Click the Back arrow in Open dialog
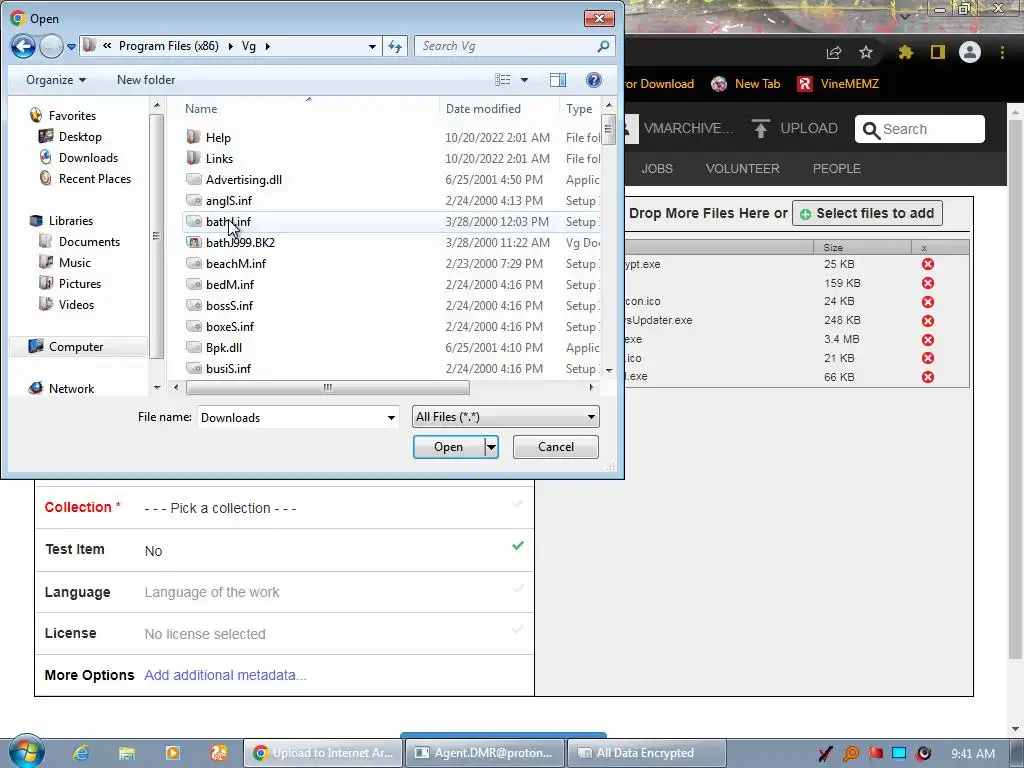This screenshot has height=768, width=1024. click(23, 46)
